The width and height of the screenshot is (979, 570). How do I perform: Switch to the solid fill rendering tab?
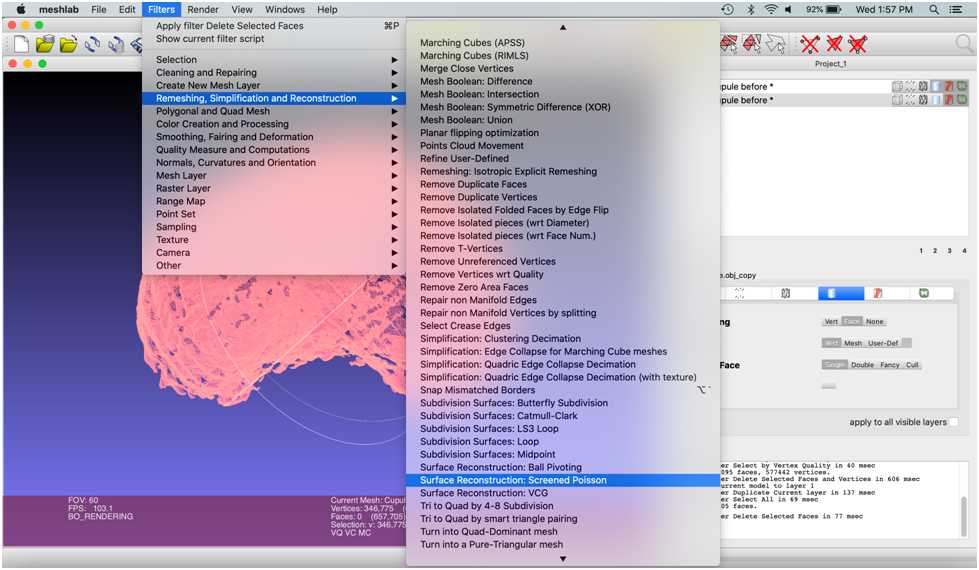841,293
